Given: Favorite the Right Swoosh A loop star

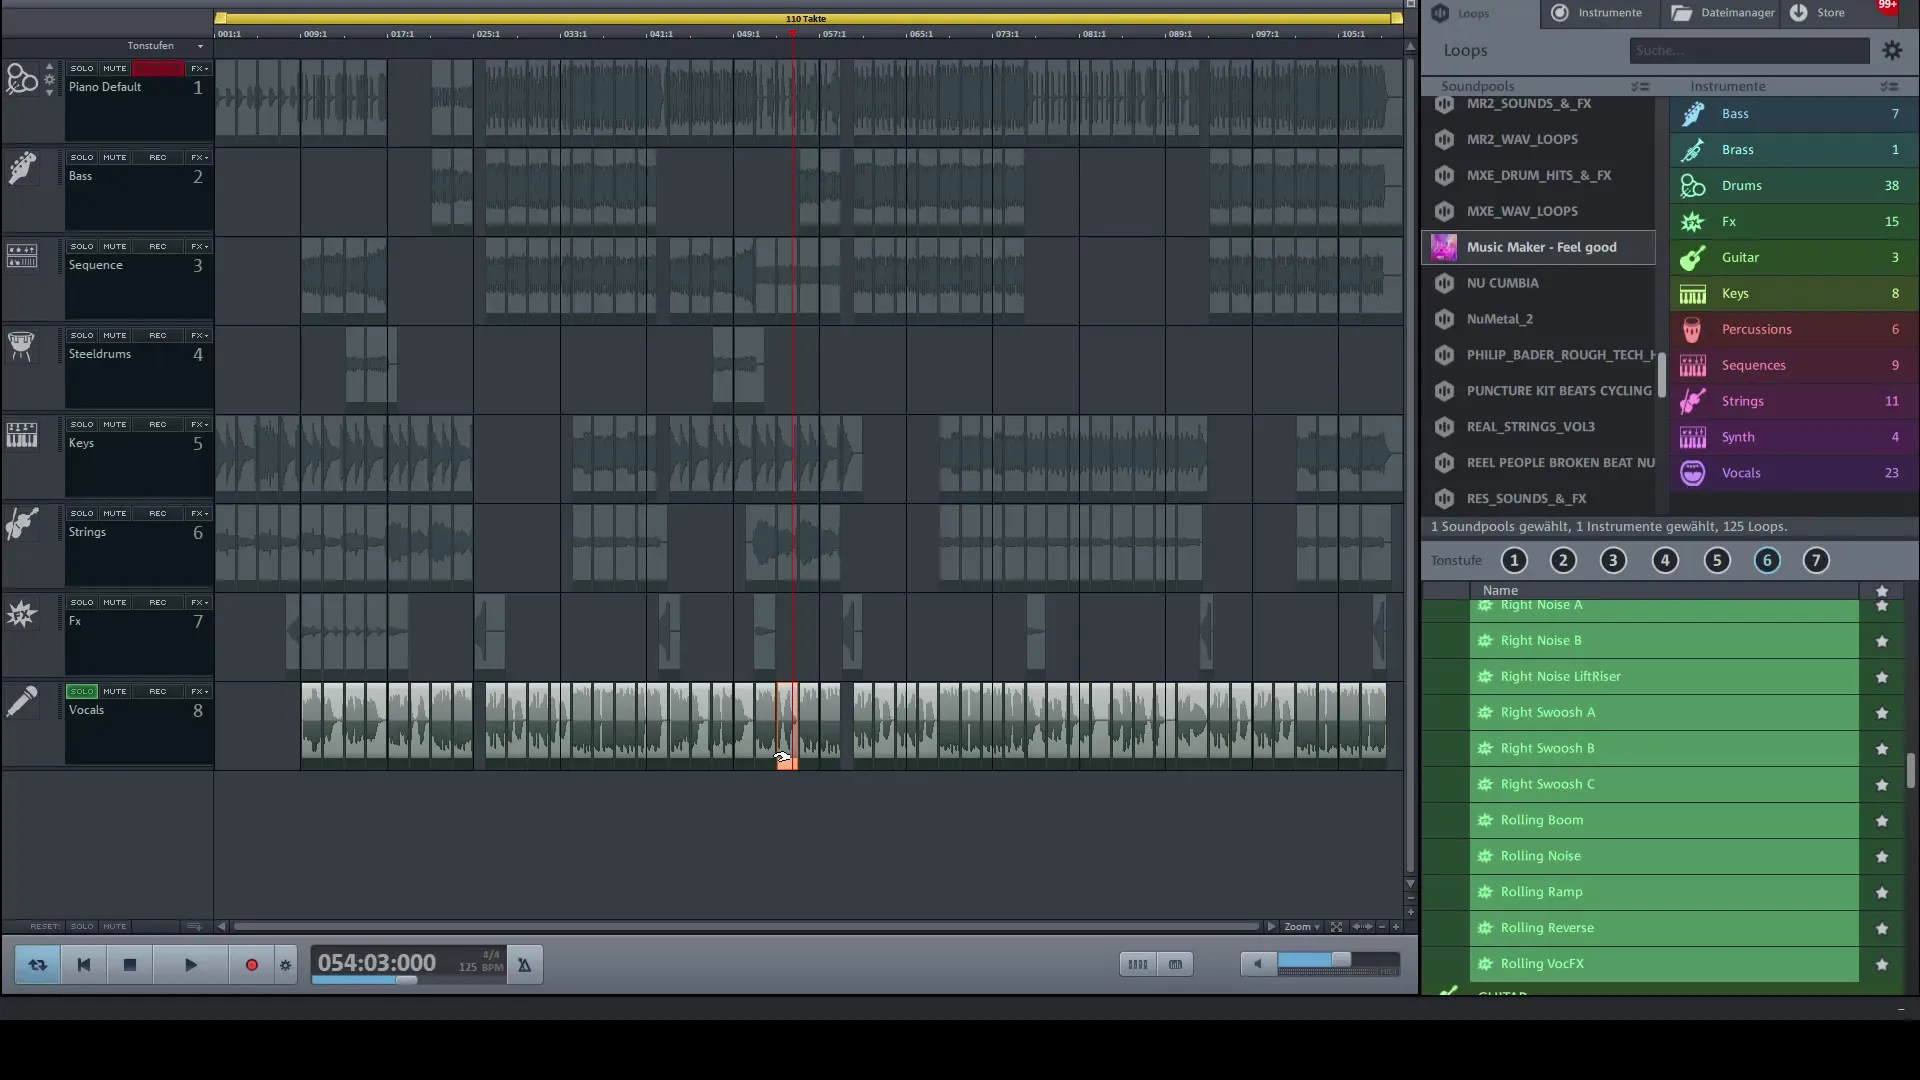Looking at the screenshot, I should coord(1882,713).
